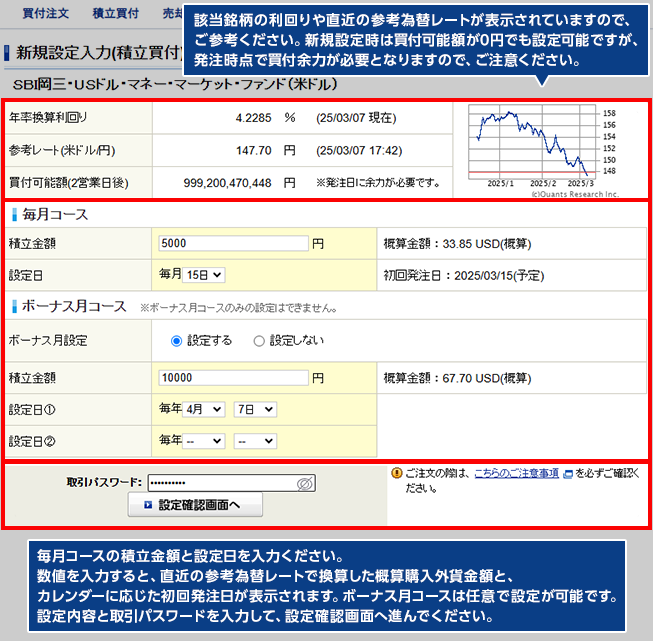Image resolution: width=653 pixels, height=641 pixels.
Task: Select the 設定しない radio button
Action: tap(259, 341)
